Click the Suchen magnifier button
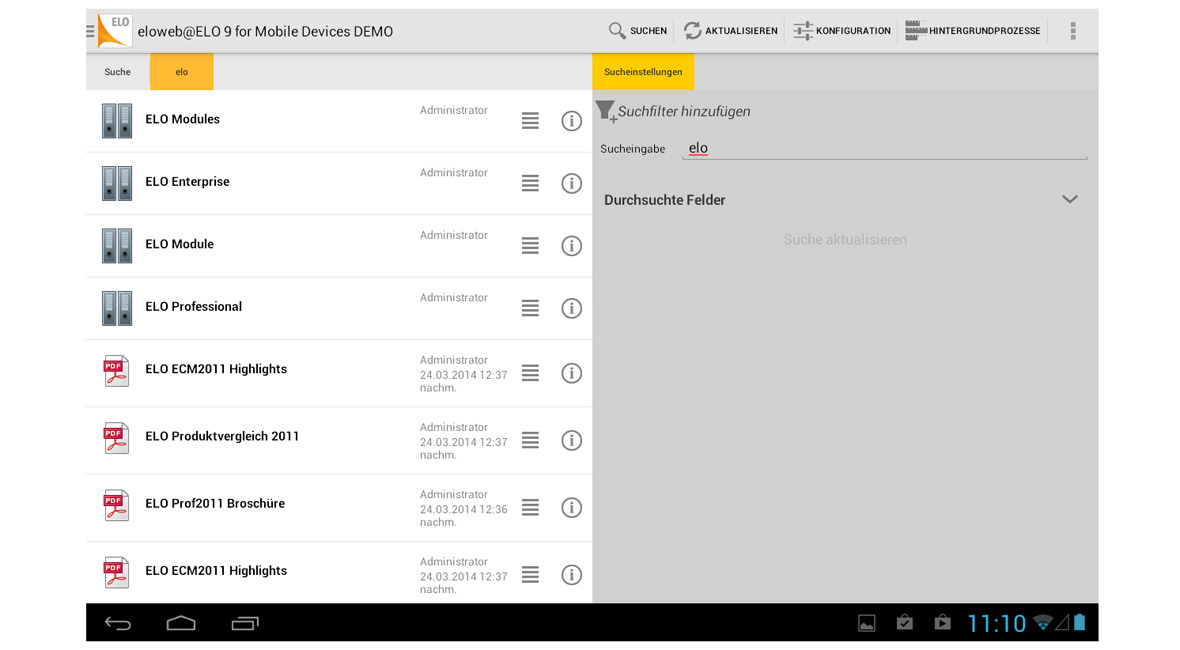 click(x=638, y=31)
